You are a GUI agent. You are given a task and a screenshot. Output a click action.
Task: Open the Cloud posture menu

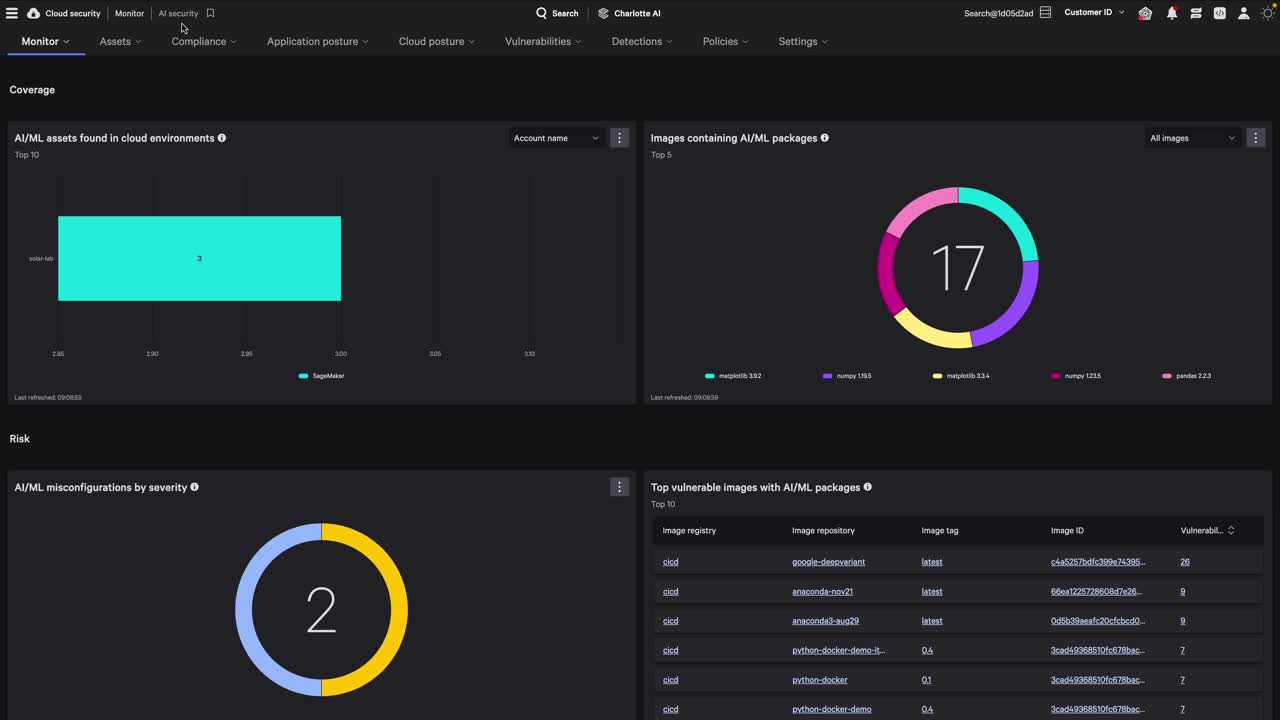pyautogui.click(x=436, y=41)
